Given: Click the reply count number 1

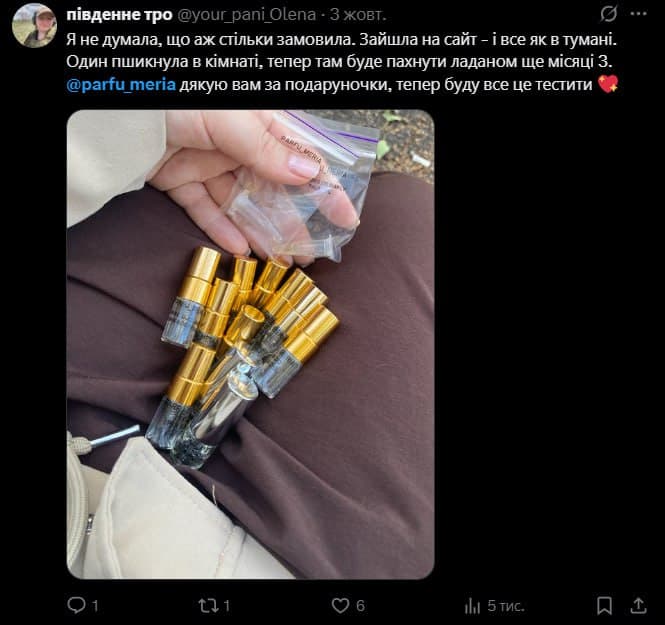Looking at the screenshot, I should pos(95,605).
